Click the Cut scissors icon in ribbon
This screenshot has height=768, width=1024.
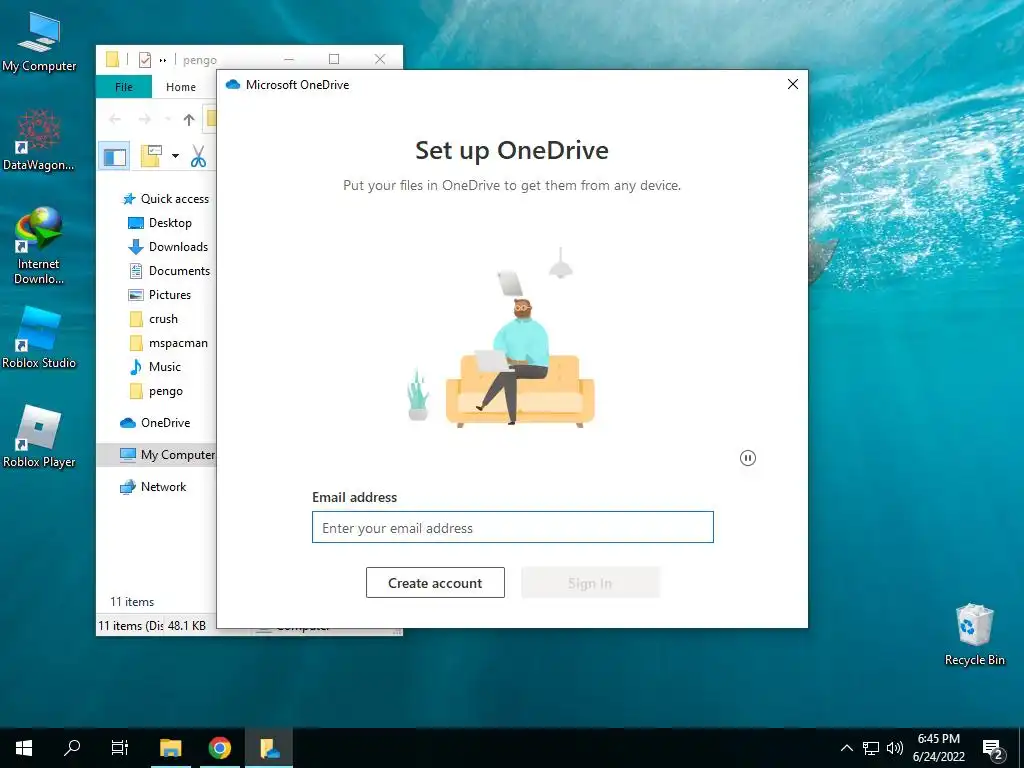[x=199, y=157]
